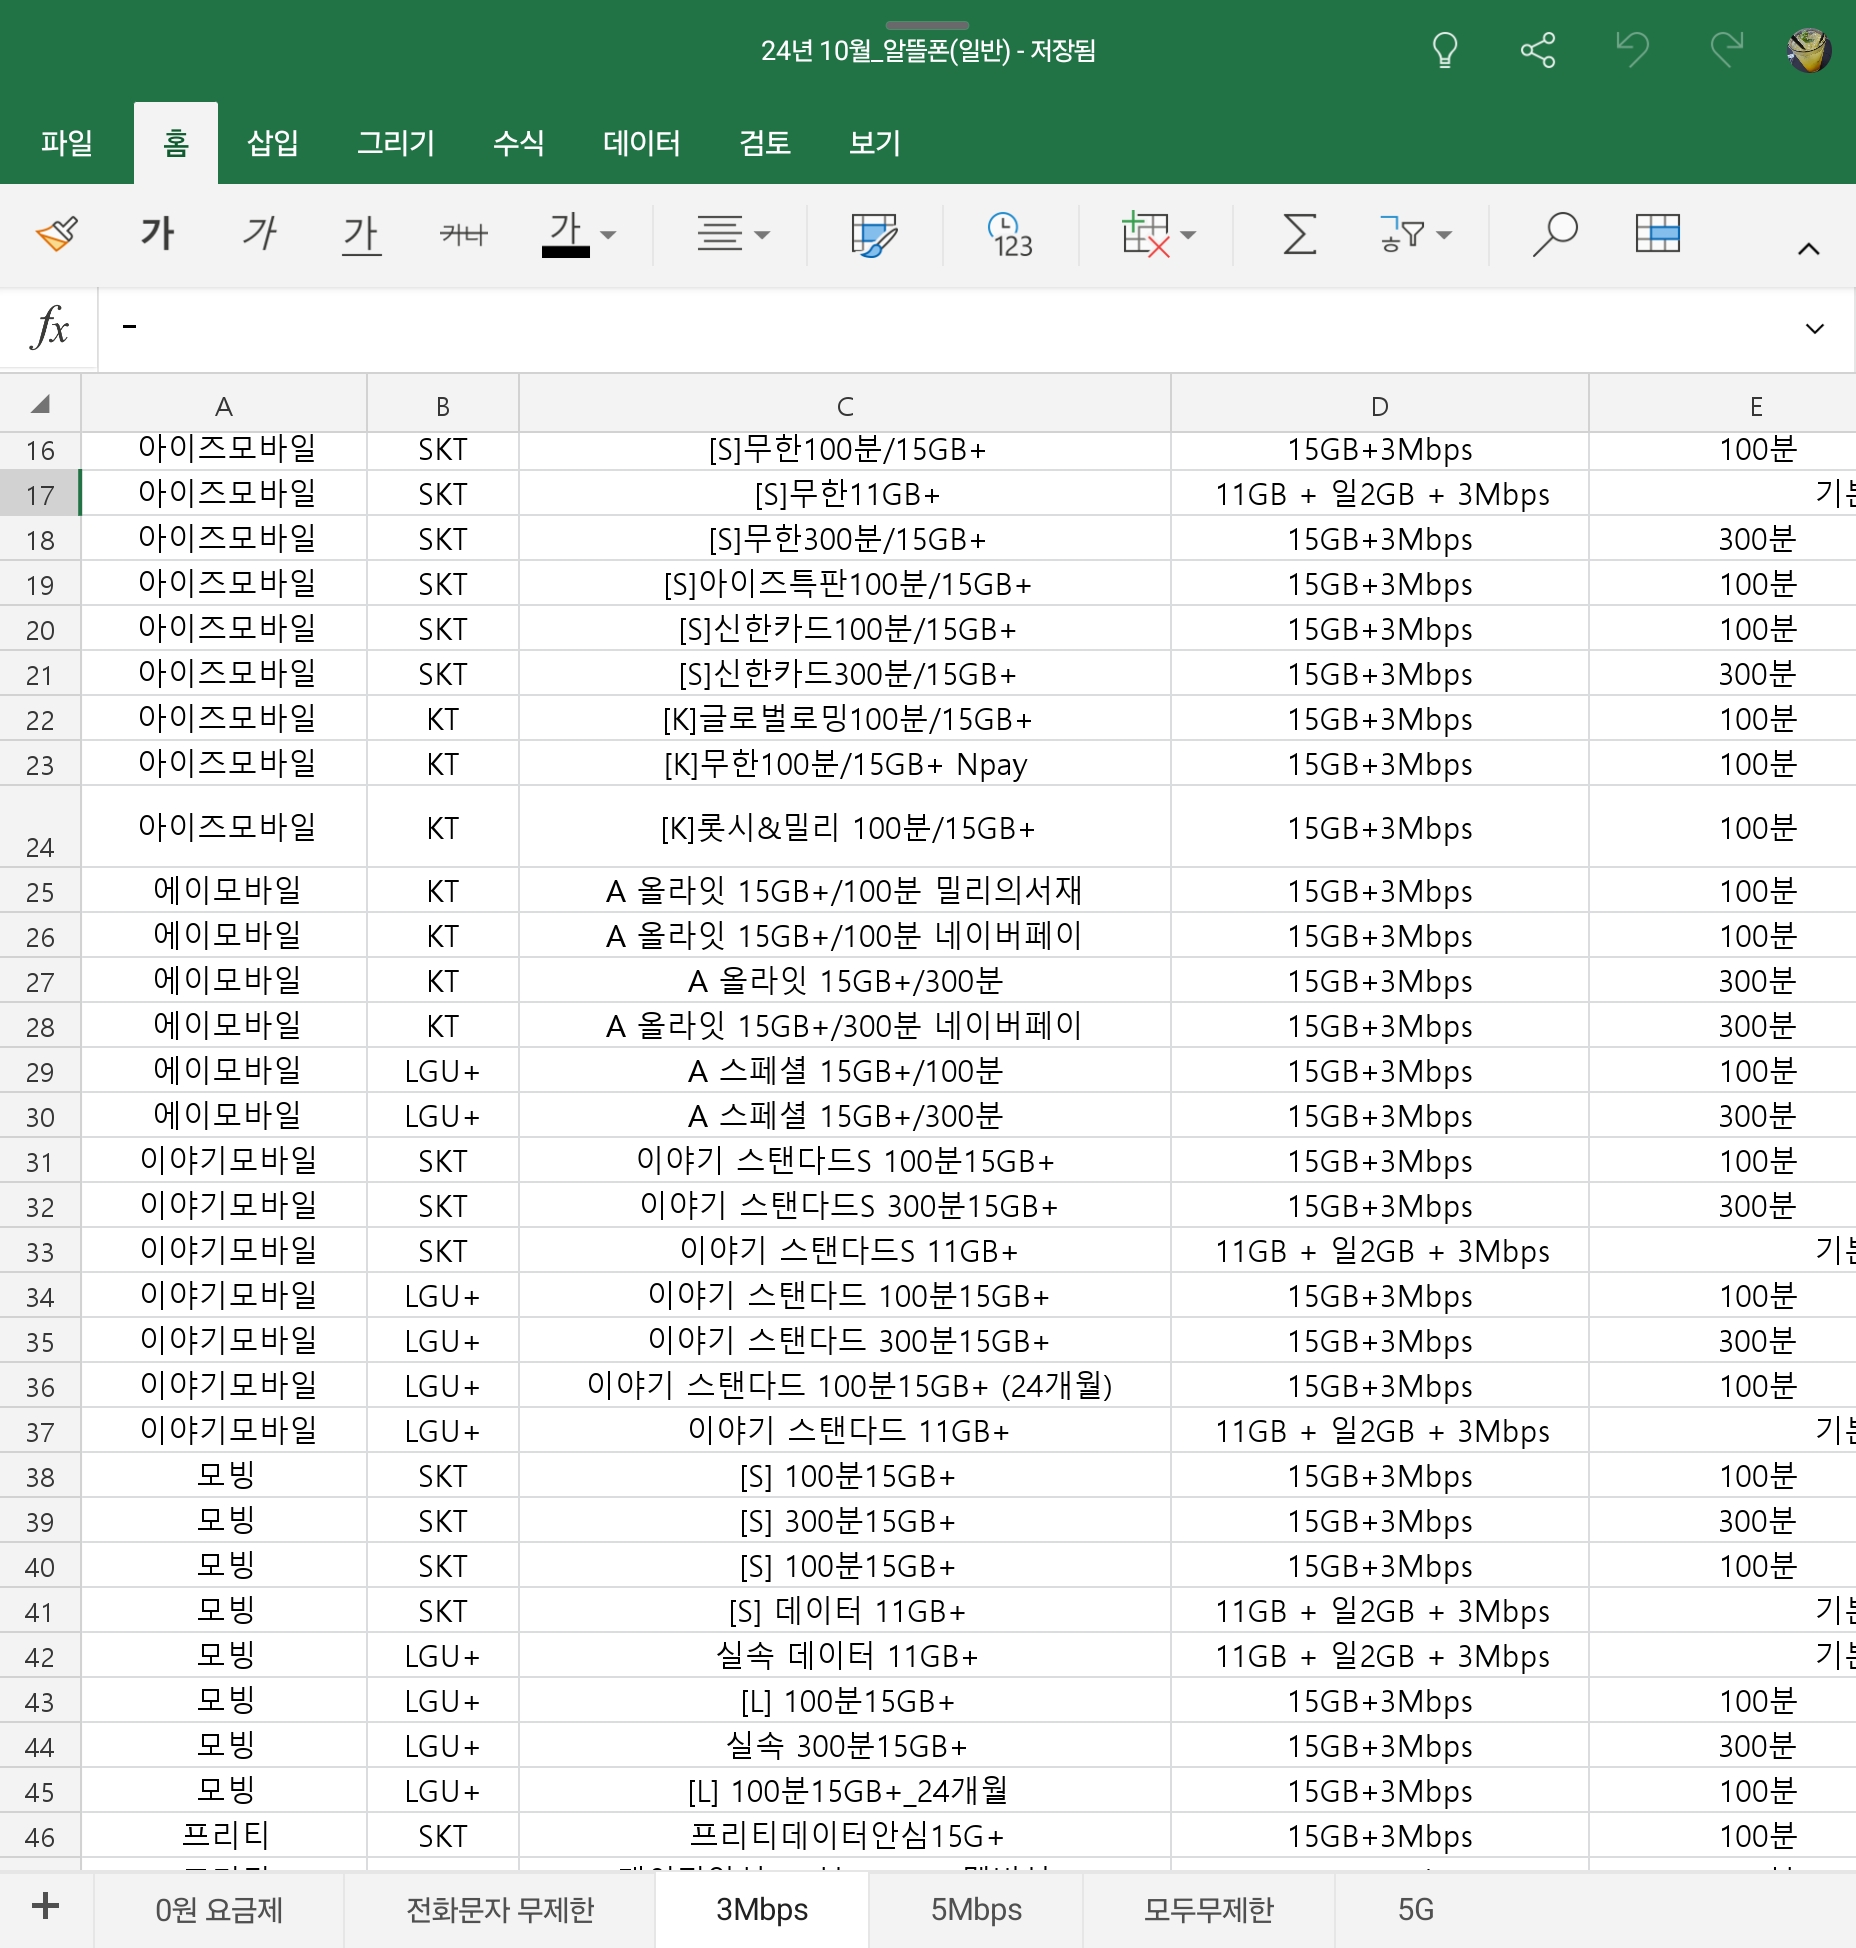
Task: Select cell 이야기 스탠다드 100분15GB+ (24개월)
Action: pyautogui.click(x=845, y=1386)
